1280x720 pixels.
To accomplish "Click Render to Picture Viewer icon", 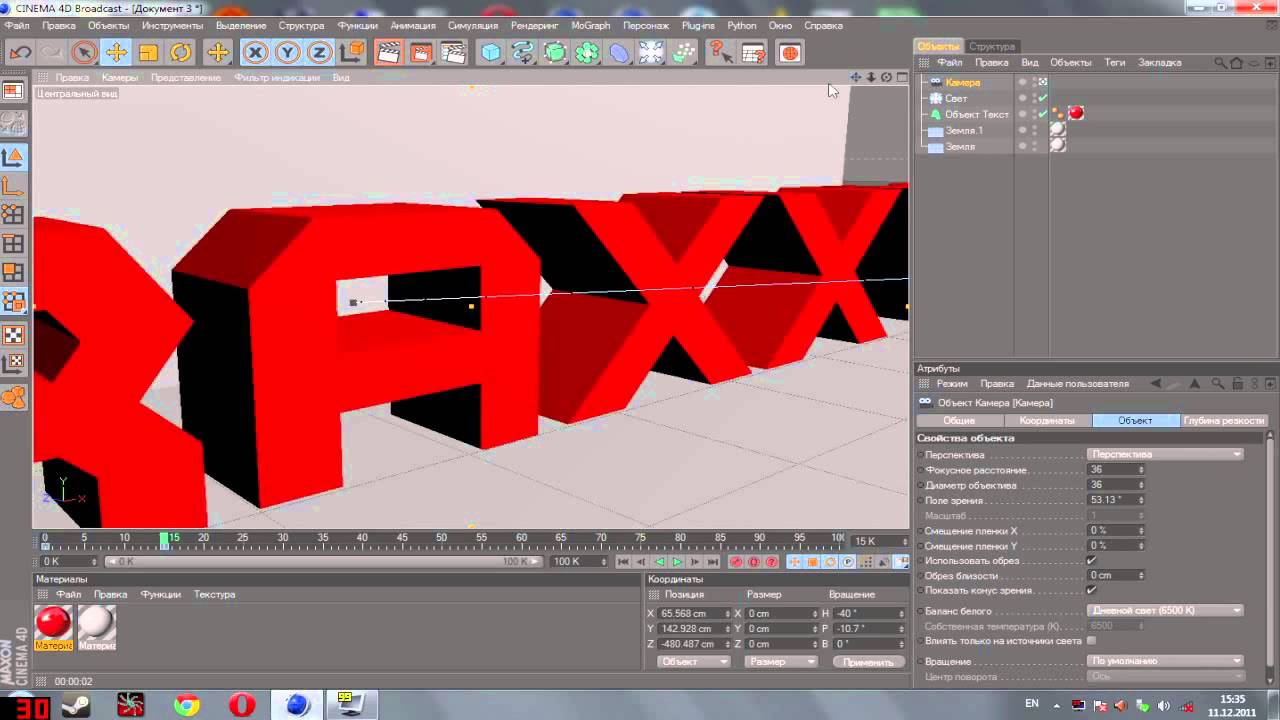I will 421,52.
